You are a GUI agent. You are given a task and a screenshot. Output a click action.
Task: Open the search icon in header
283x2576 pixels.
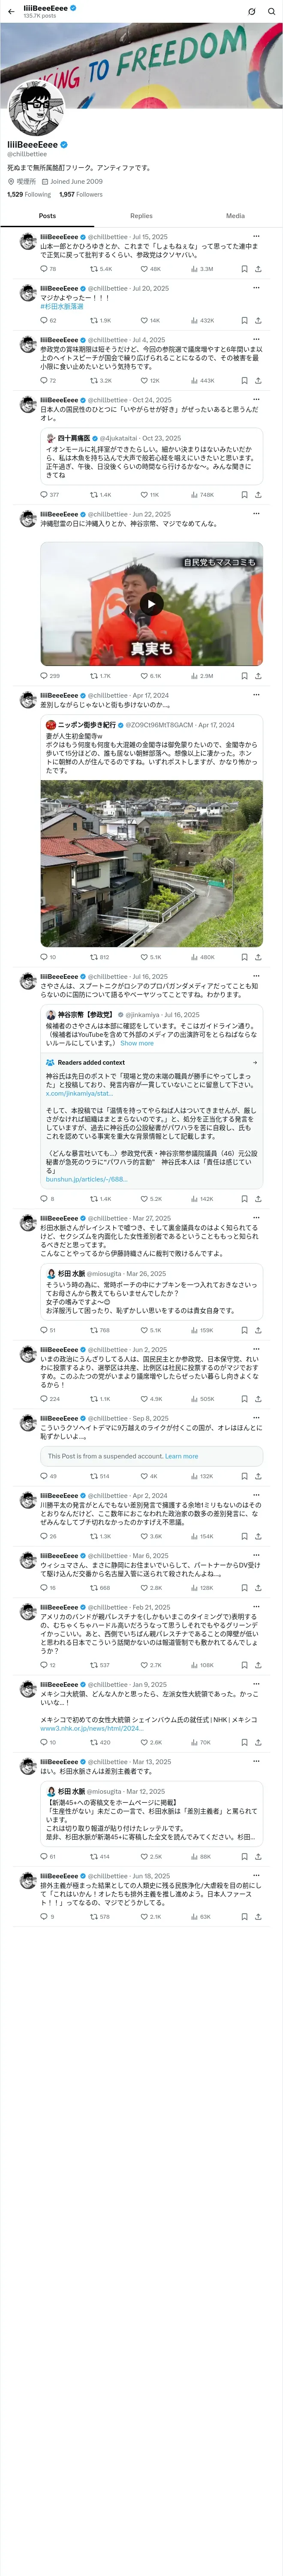click(x=271, y=11)
